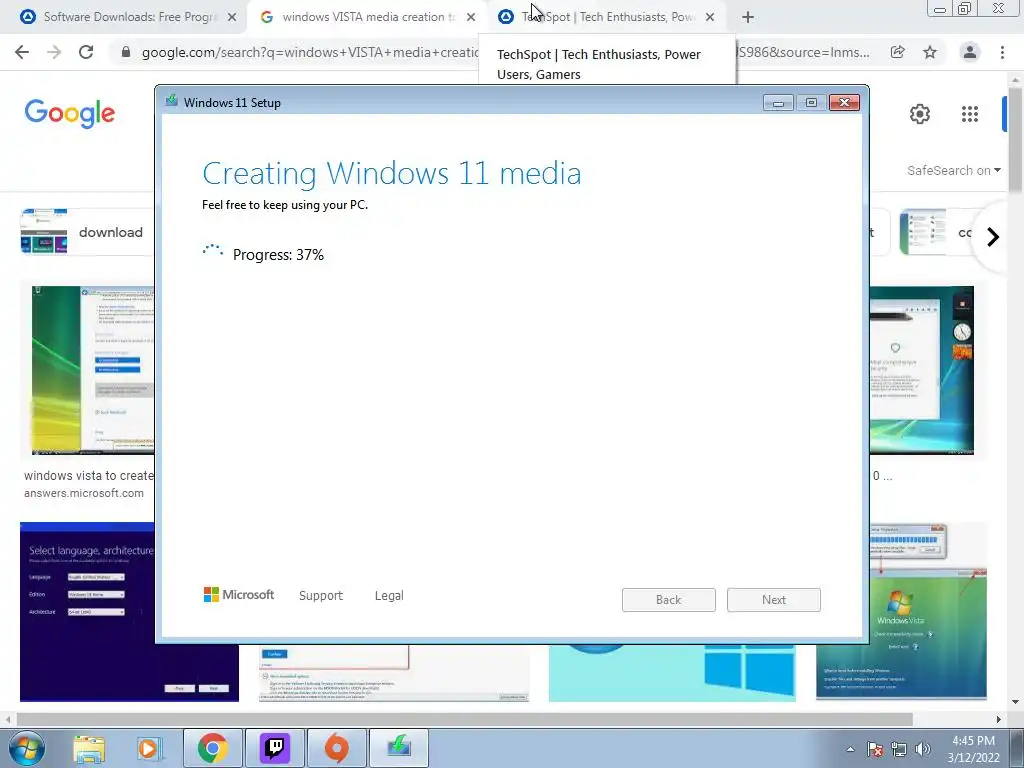Open the Google apps grid
The height and width of the screenshot is (768, 1024).
(970, 114)
